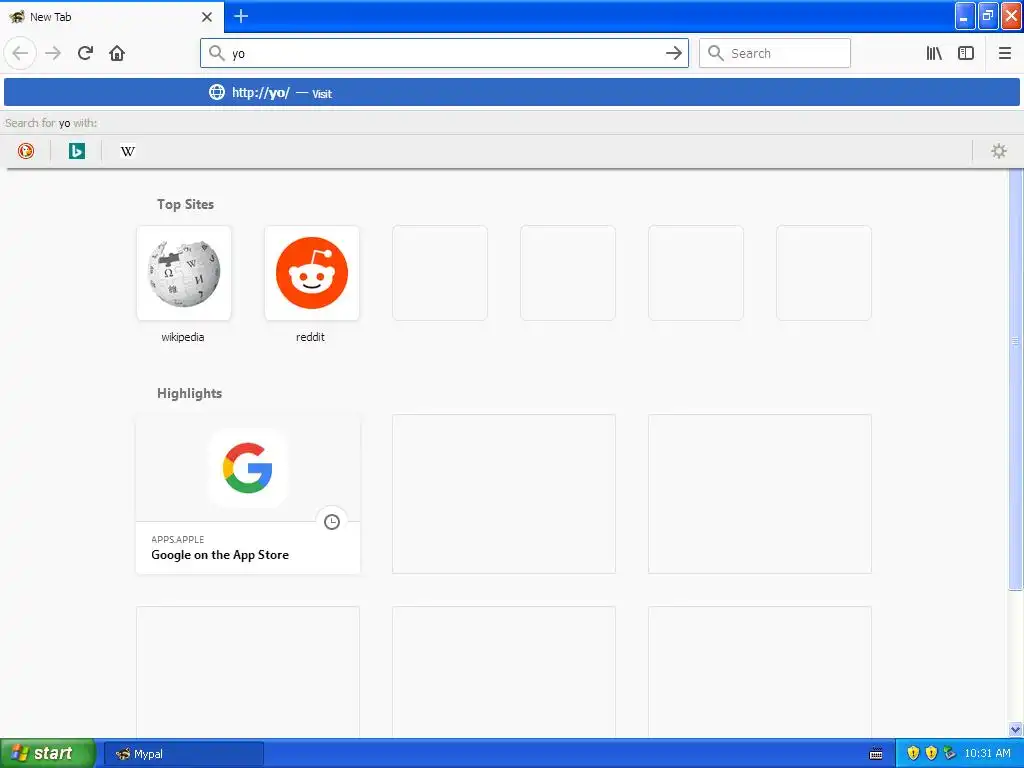This screenshot has width=1024, height=768.
Task: Search yo with DuckDuckGo
Action: pos(25,151)
